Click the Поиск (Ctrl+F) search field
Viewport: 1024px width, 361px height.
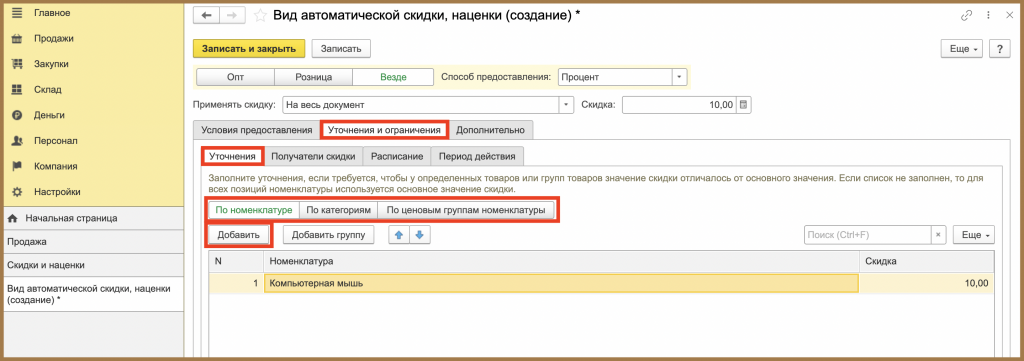tap(867, 235)
